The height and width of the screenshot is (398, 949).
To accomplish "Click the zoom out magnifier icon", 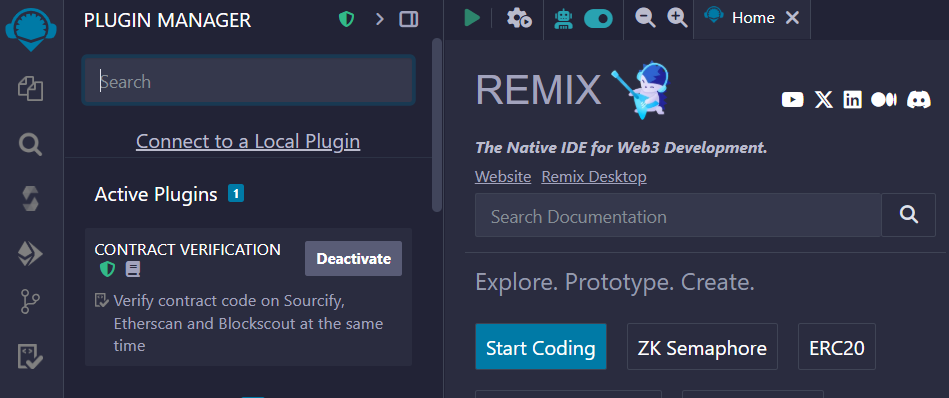I will [x=645, y=18].
